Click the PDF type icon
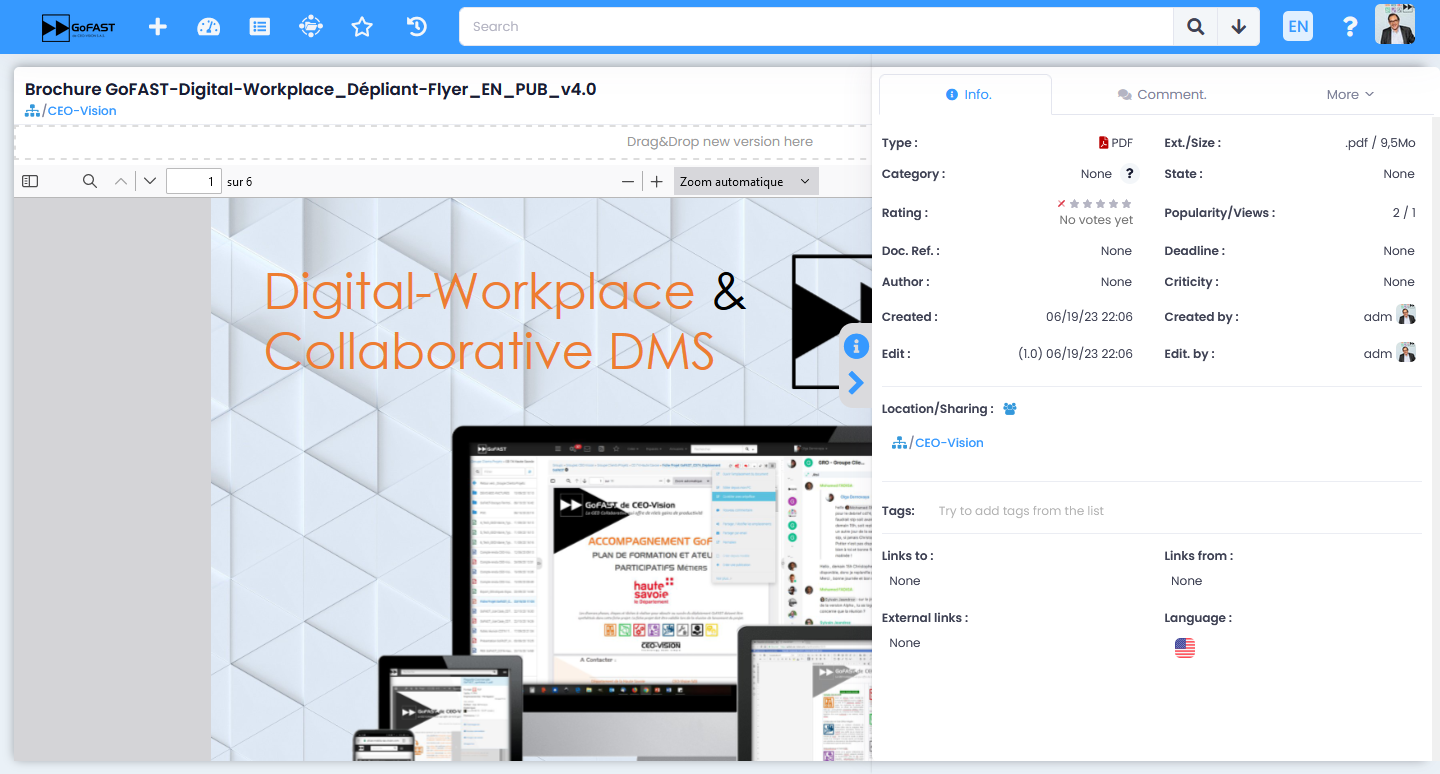 coord(1104,143)
